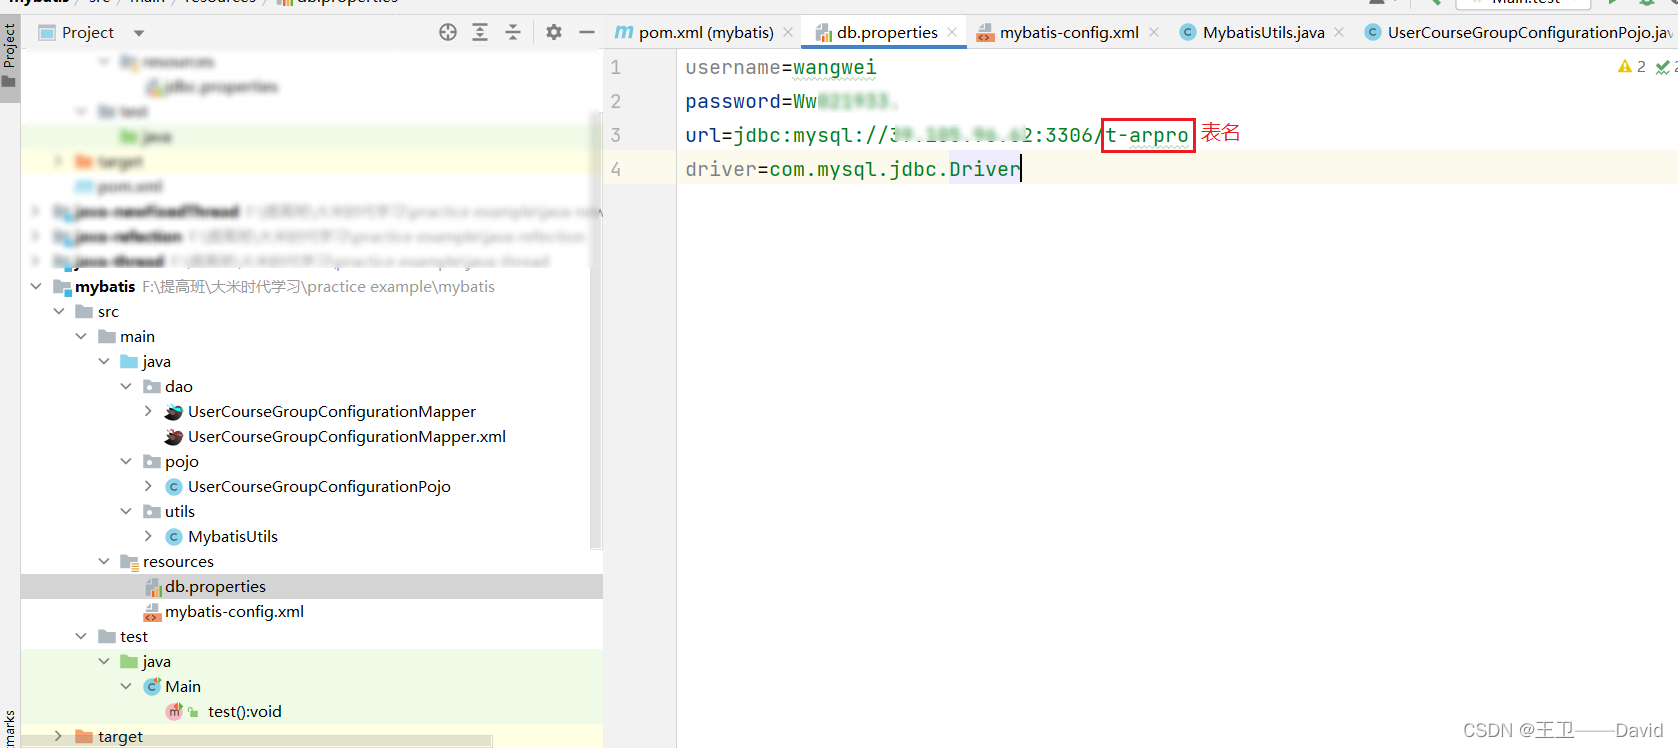Collapse the test folder
Image resolution: width=1678 pixels, height=748 pixels.
(x=81, y=636)
